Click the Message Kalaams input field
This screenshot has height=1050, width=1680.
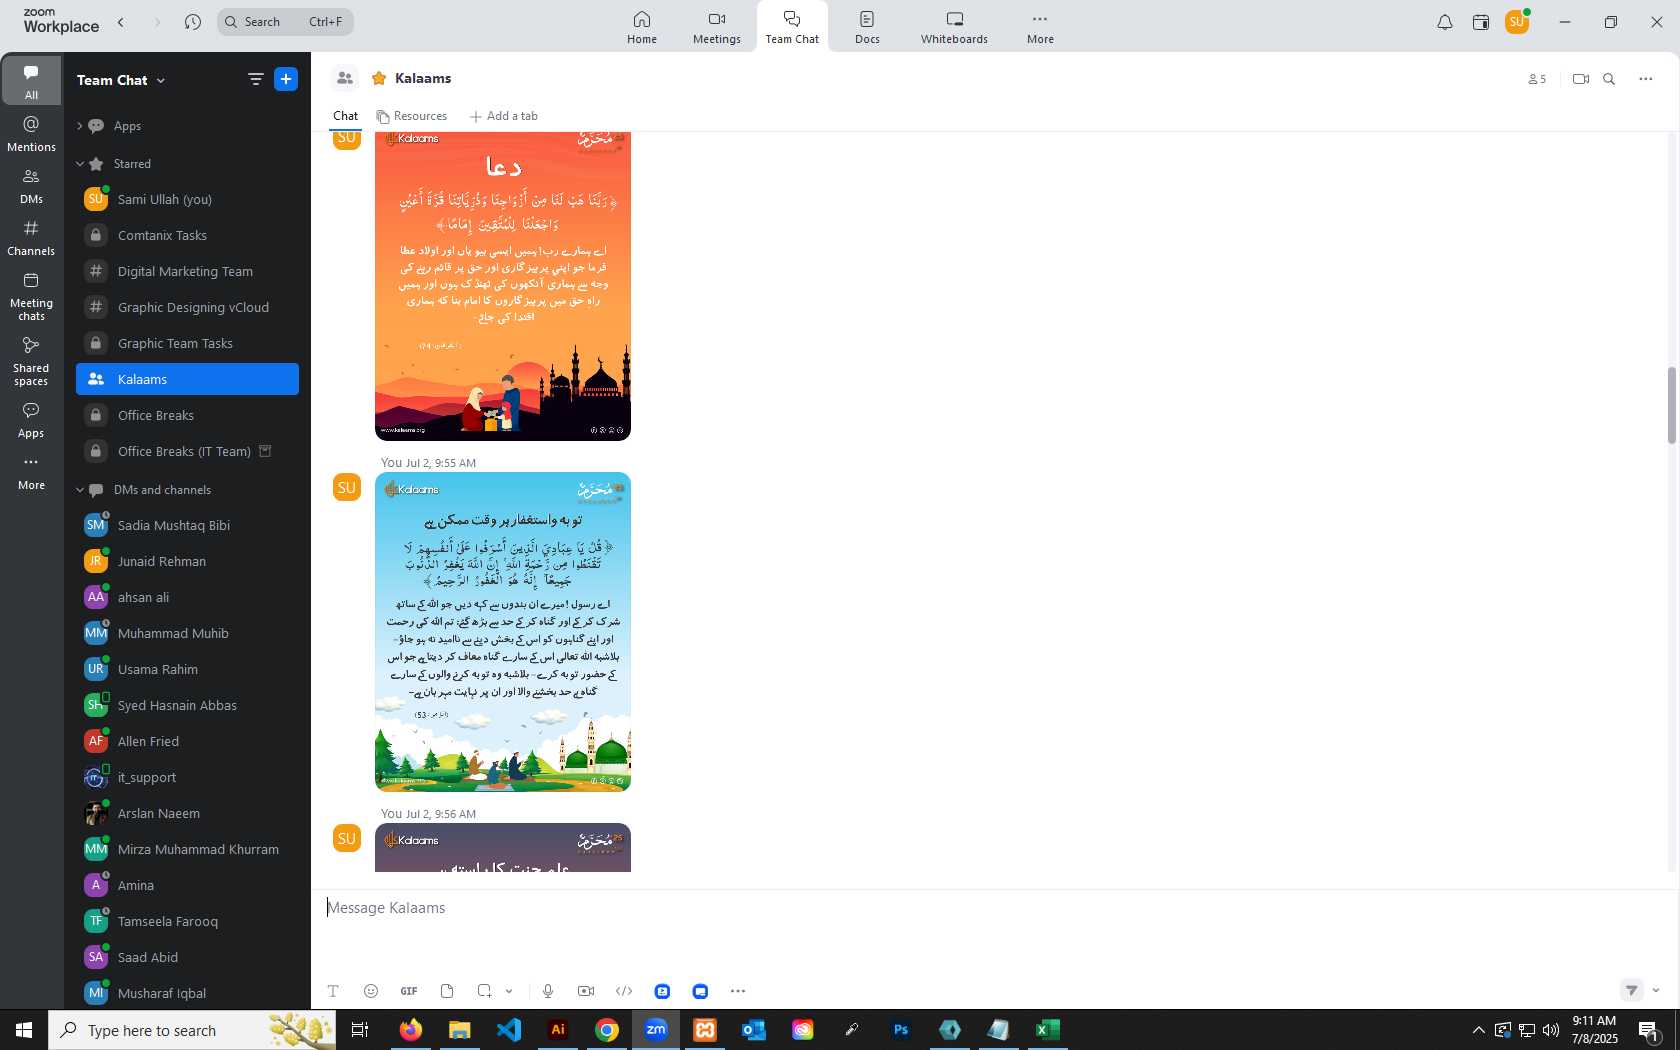click(995, 908)
